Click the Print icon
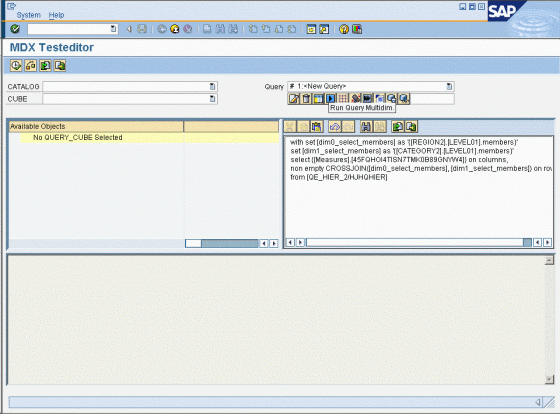 coord(207,29)
